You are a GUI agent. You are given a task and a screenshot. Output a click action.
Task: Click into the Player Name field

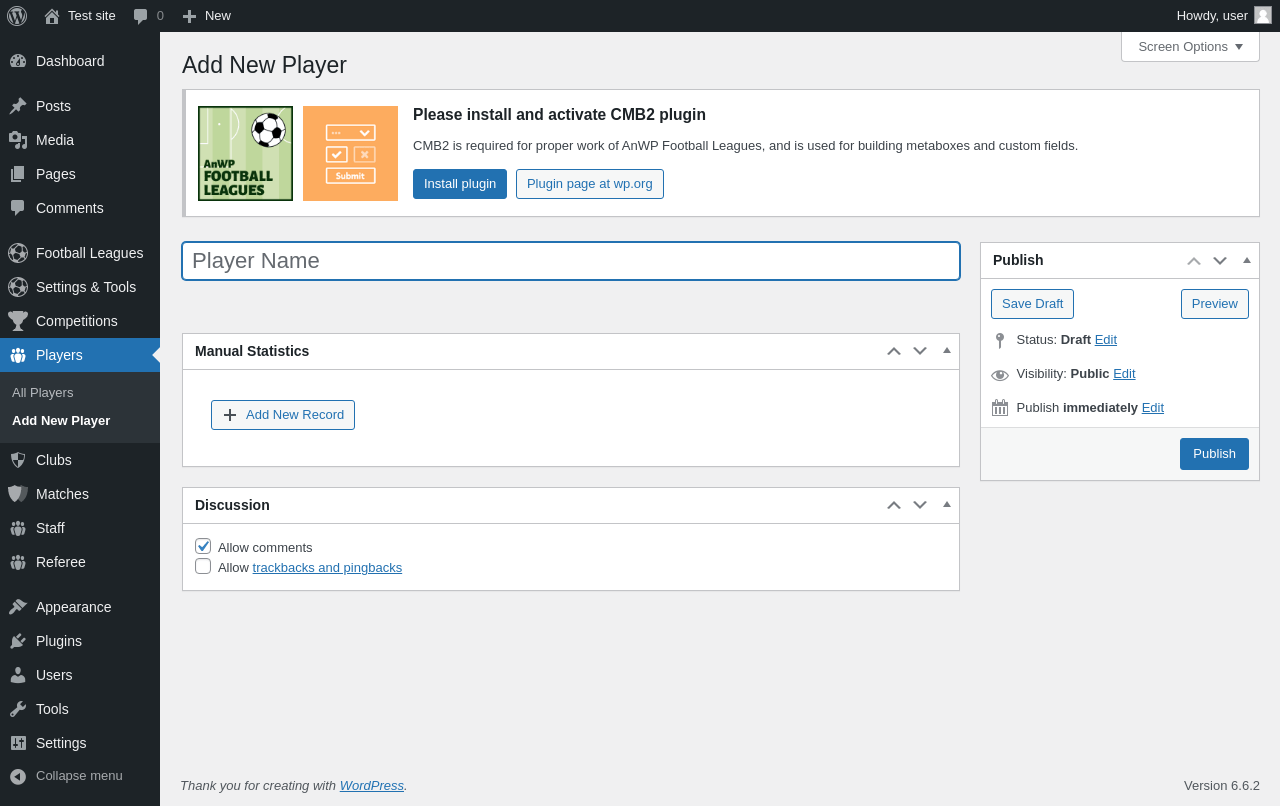click(x=571, y=261)
